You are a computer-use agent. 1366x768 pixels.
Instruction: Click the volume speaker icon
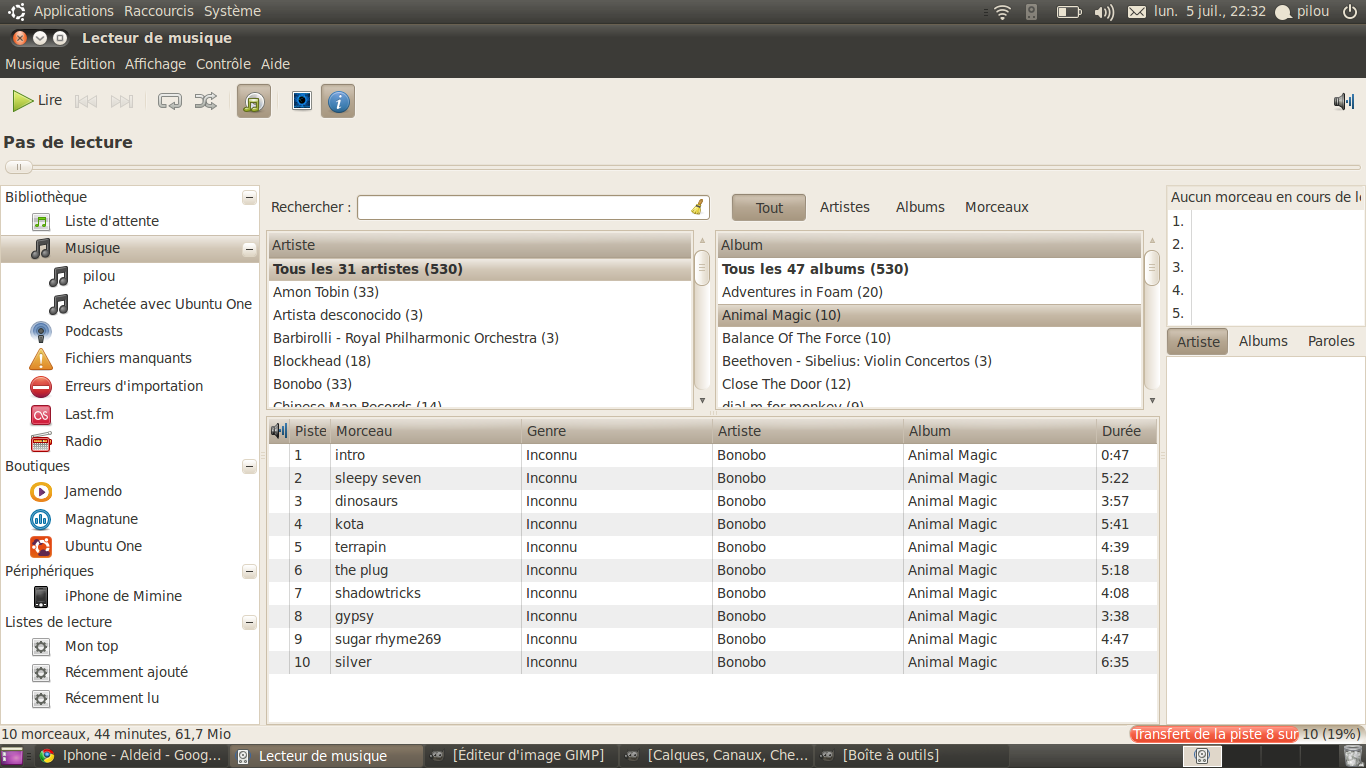[x=1343, y=101]
